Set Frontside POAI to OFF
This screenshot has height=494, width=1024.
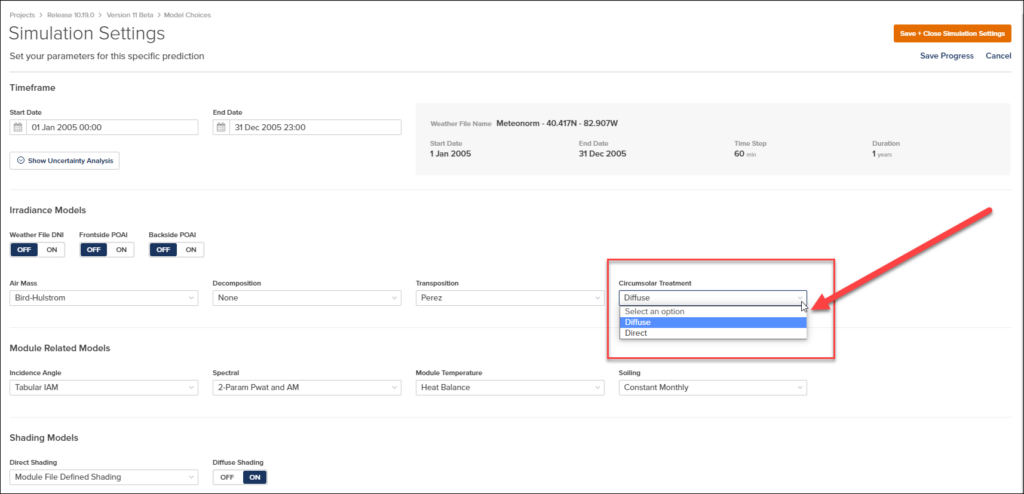[x=93, y=250]
